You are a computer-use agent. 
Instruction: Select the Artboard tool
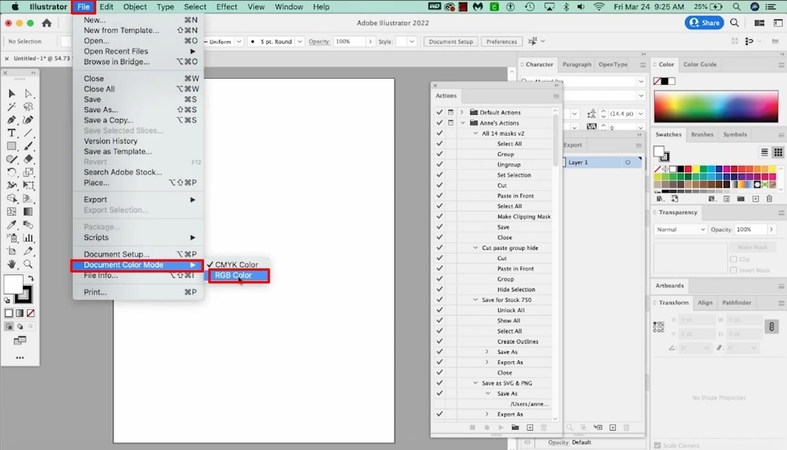tap(12, 251)
